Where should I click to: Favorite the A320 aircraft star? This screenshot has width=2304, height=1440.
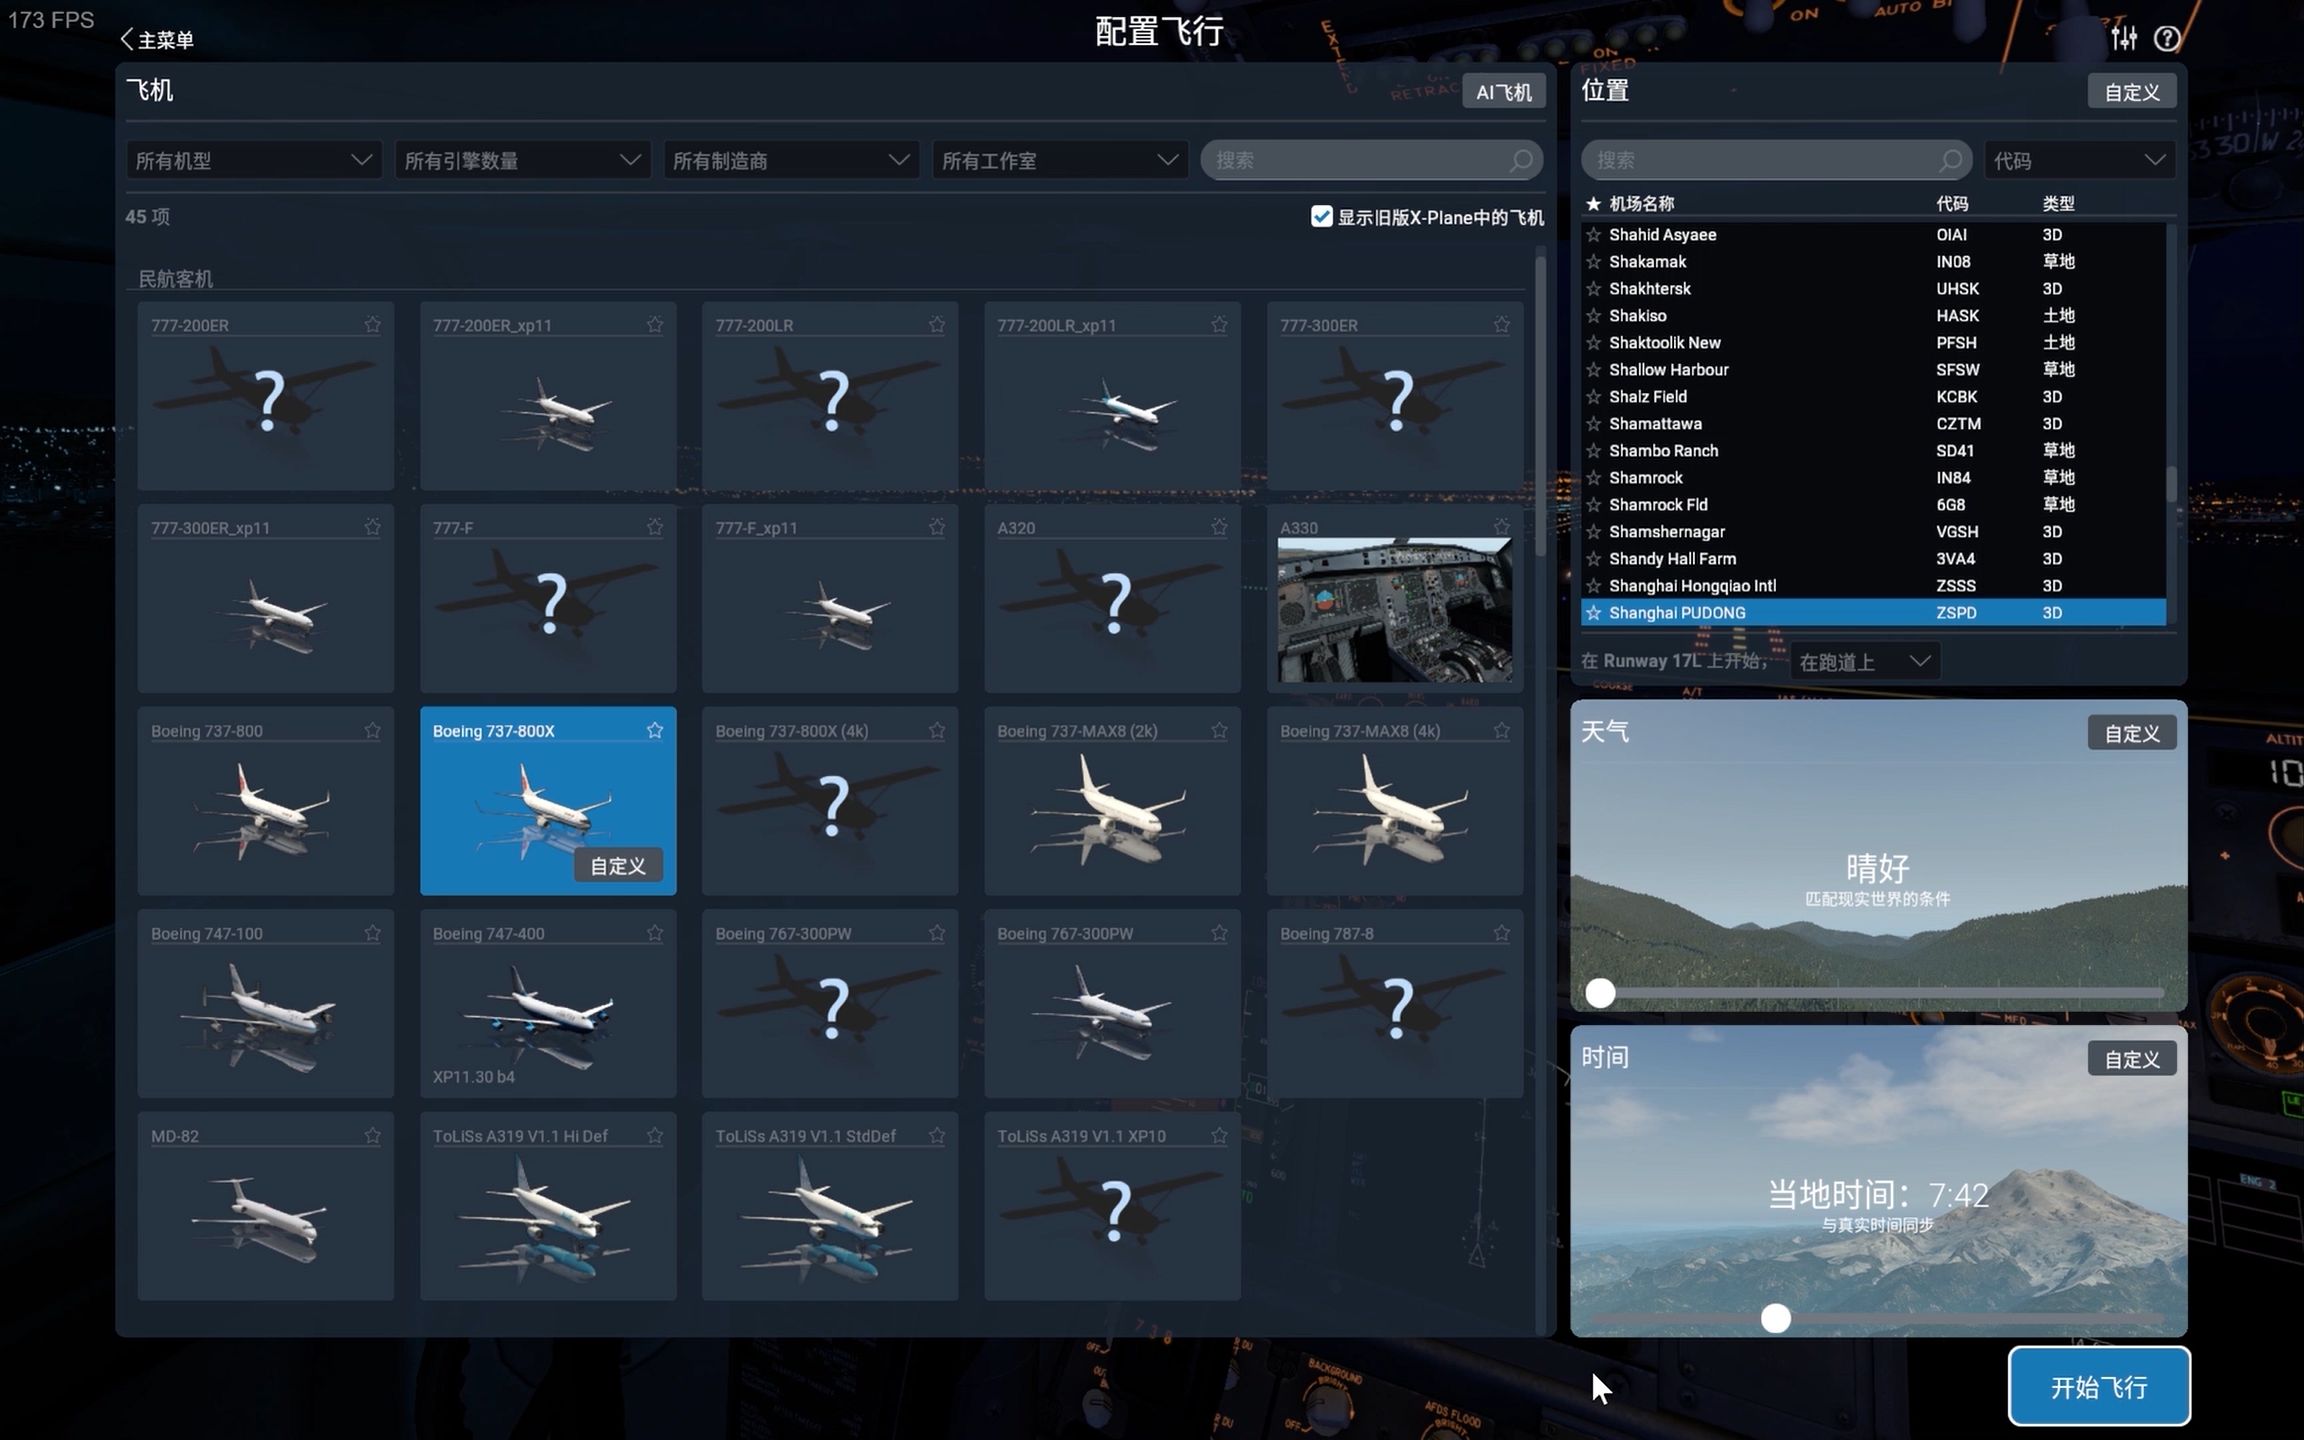click(1219, 526)
